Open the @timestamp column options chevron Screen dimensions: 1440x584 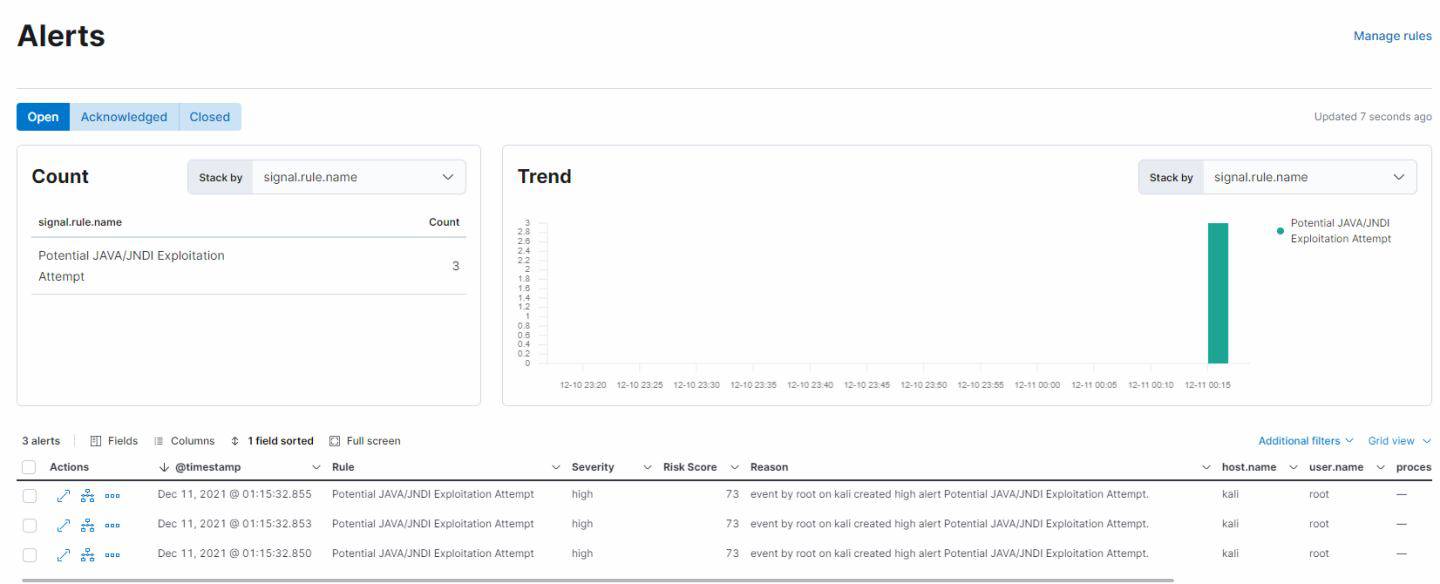pos(317,467)
